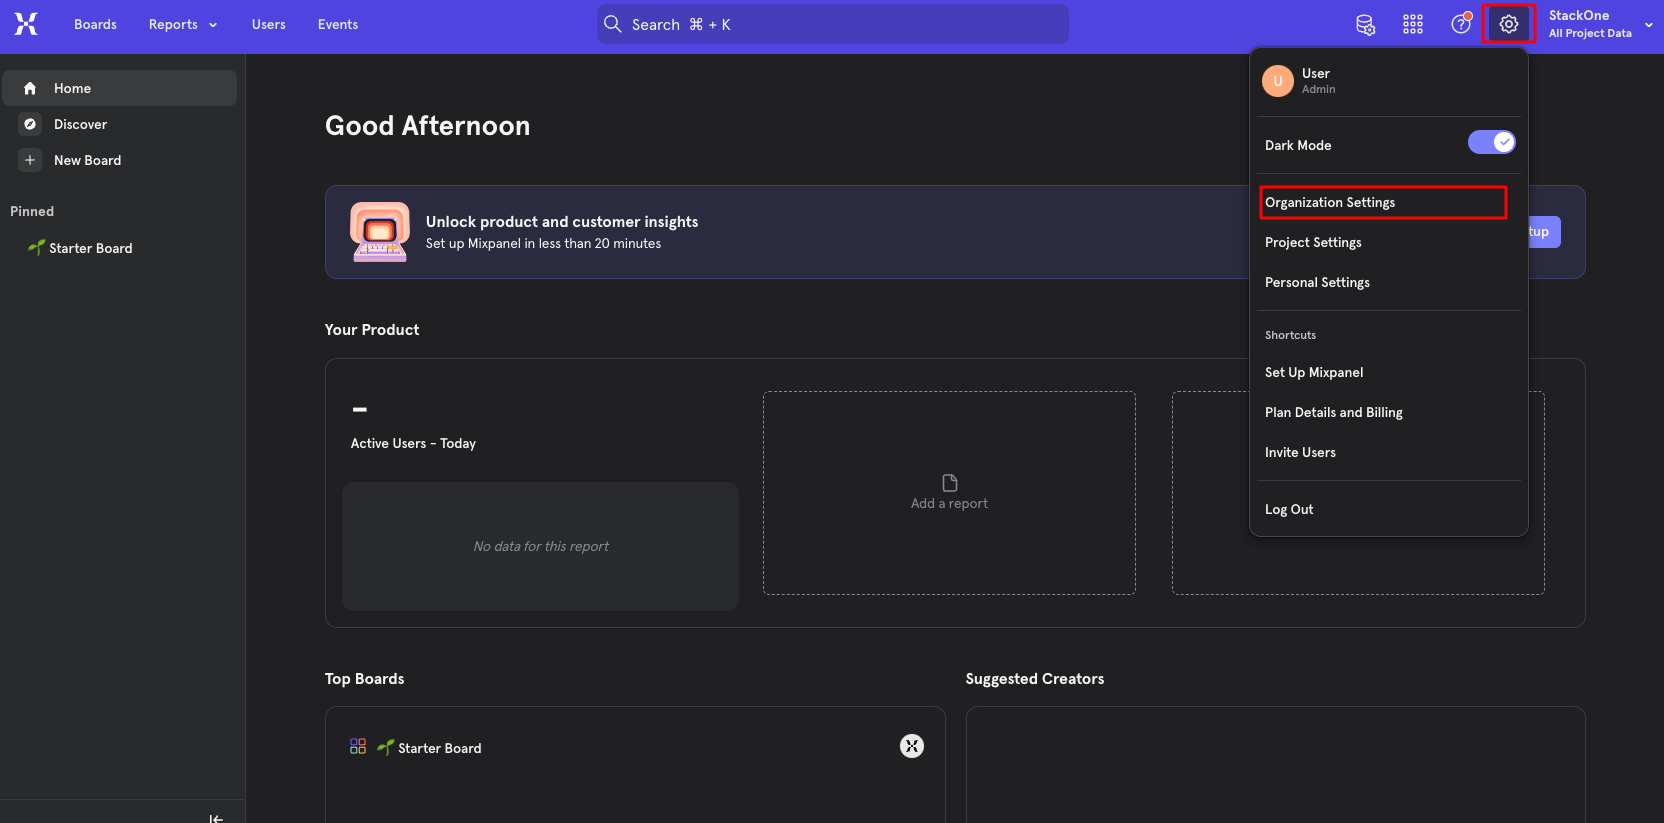Image resolution: width=1664 pixels, height=823 pixels.
Task: Click the document icon in Add a report
Action: click(950, 483)
